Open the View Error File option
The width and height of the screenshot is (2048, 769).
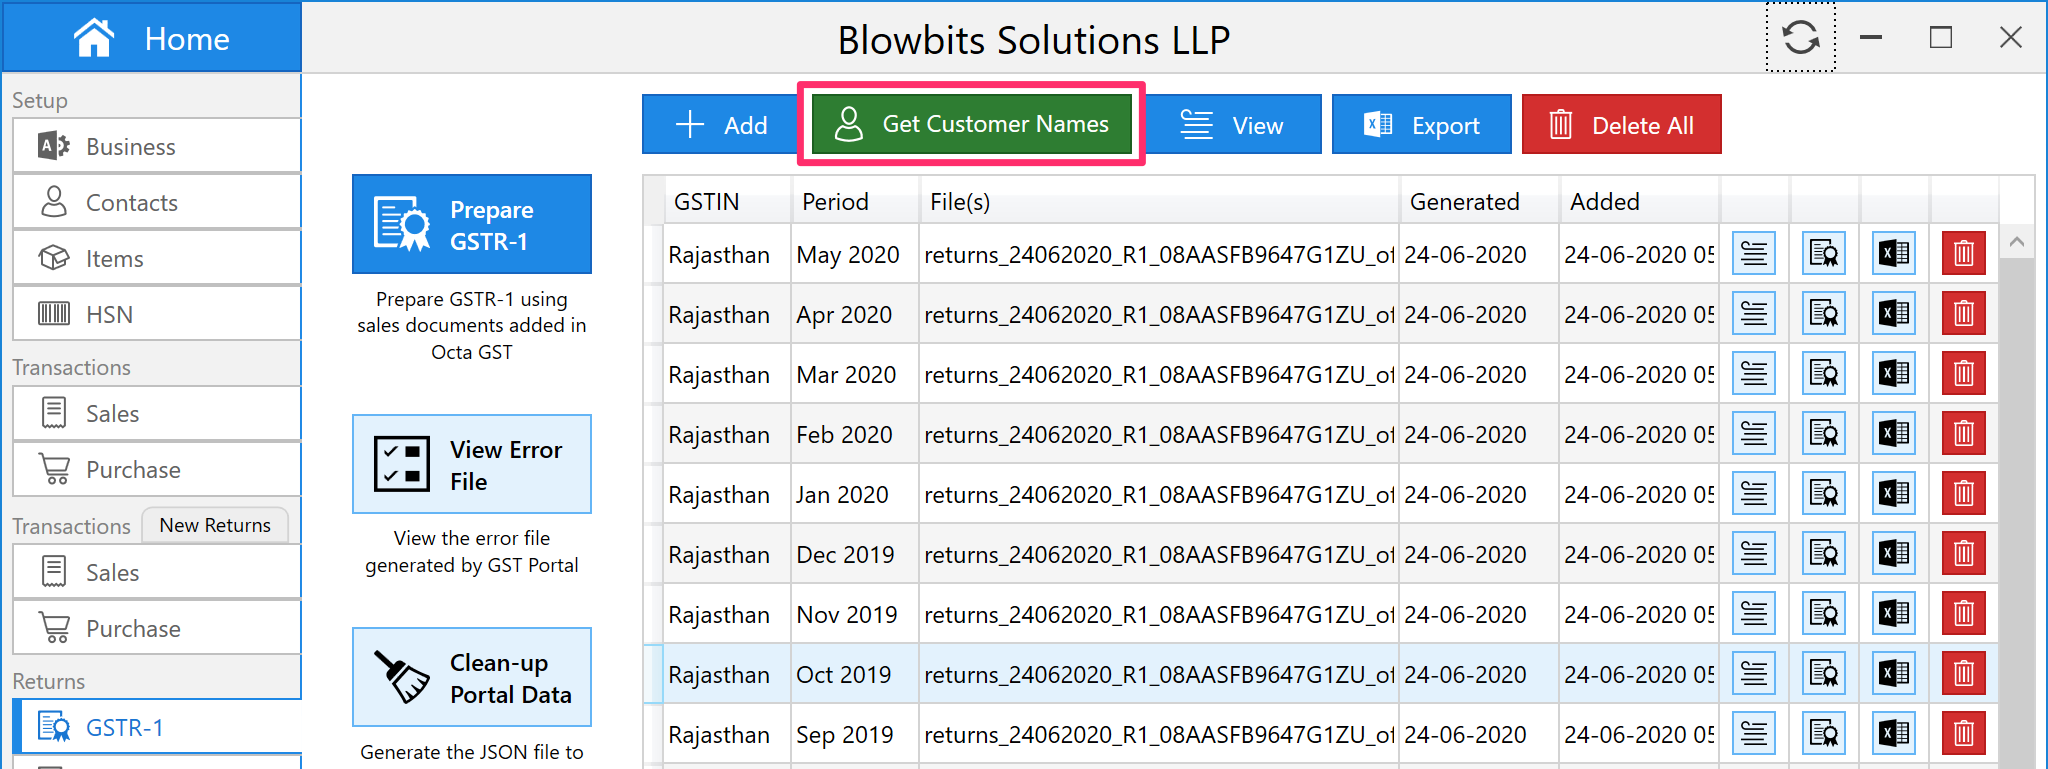[472, 465]
